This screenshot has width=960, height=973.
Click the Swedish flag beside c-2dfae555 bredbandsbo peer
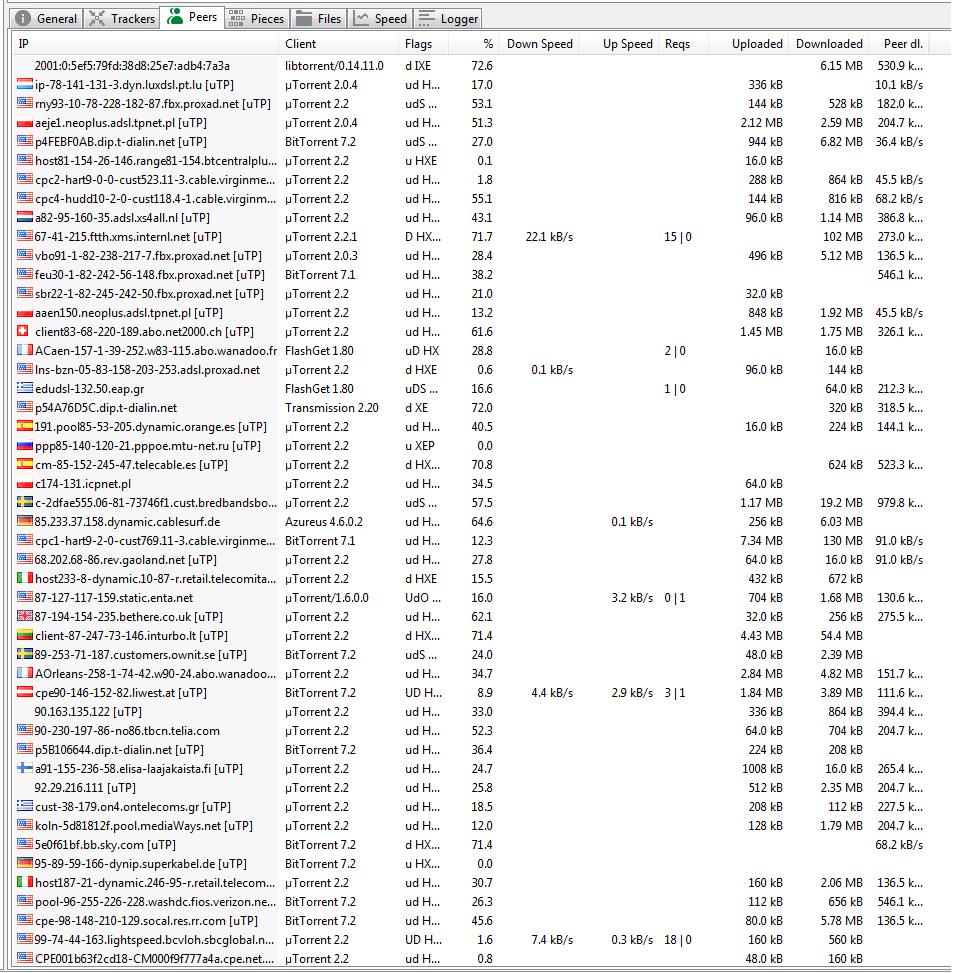click(x=25, y=502)
